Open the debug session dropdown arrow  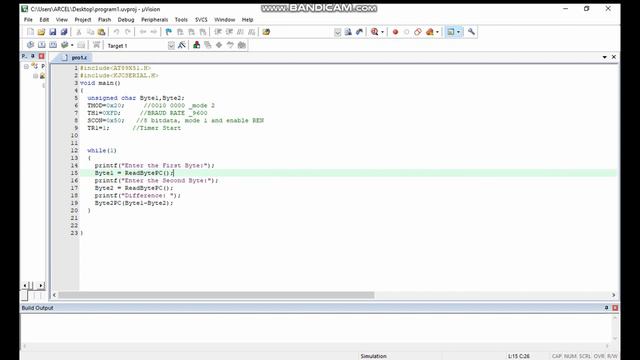tap(382, 32)
